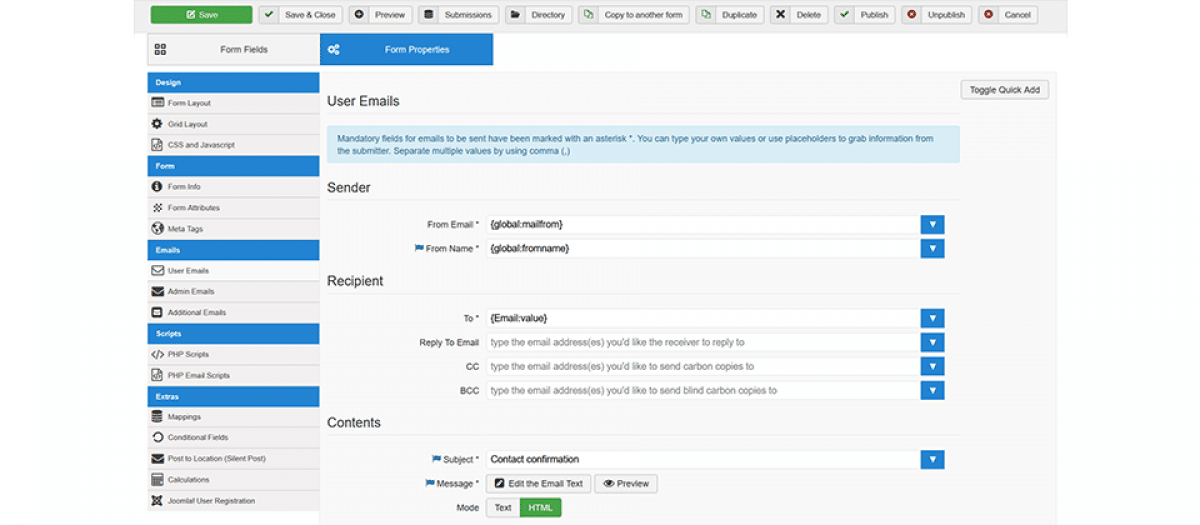1200x525 pixels.
Task: Click the green Save button
Action: [201, 15]
